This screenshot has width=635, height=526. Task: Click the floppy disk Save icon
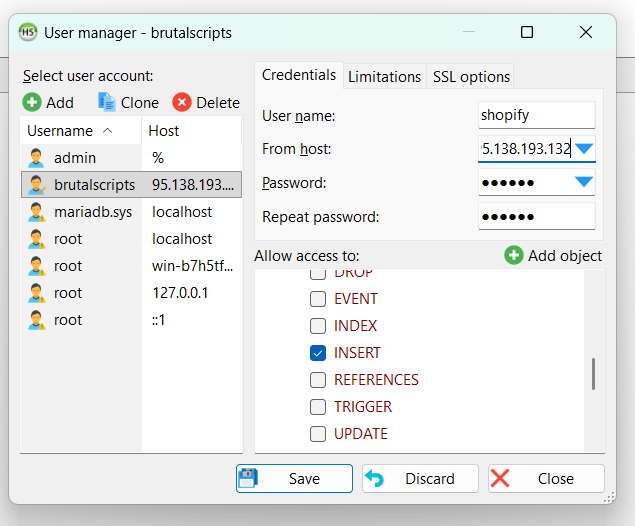point(249,478)
